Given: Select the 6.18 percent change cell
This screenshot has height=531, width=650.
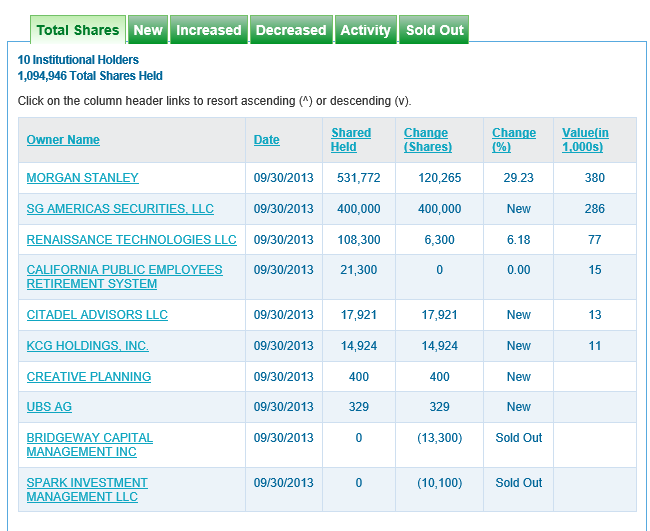Looking at the screenshot, I should coord(519,240).
